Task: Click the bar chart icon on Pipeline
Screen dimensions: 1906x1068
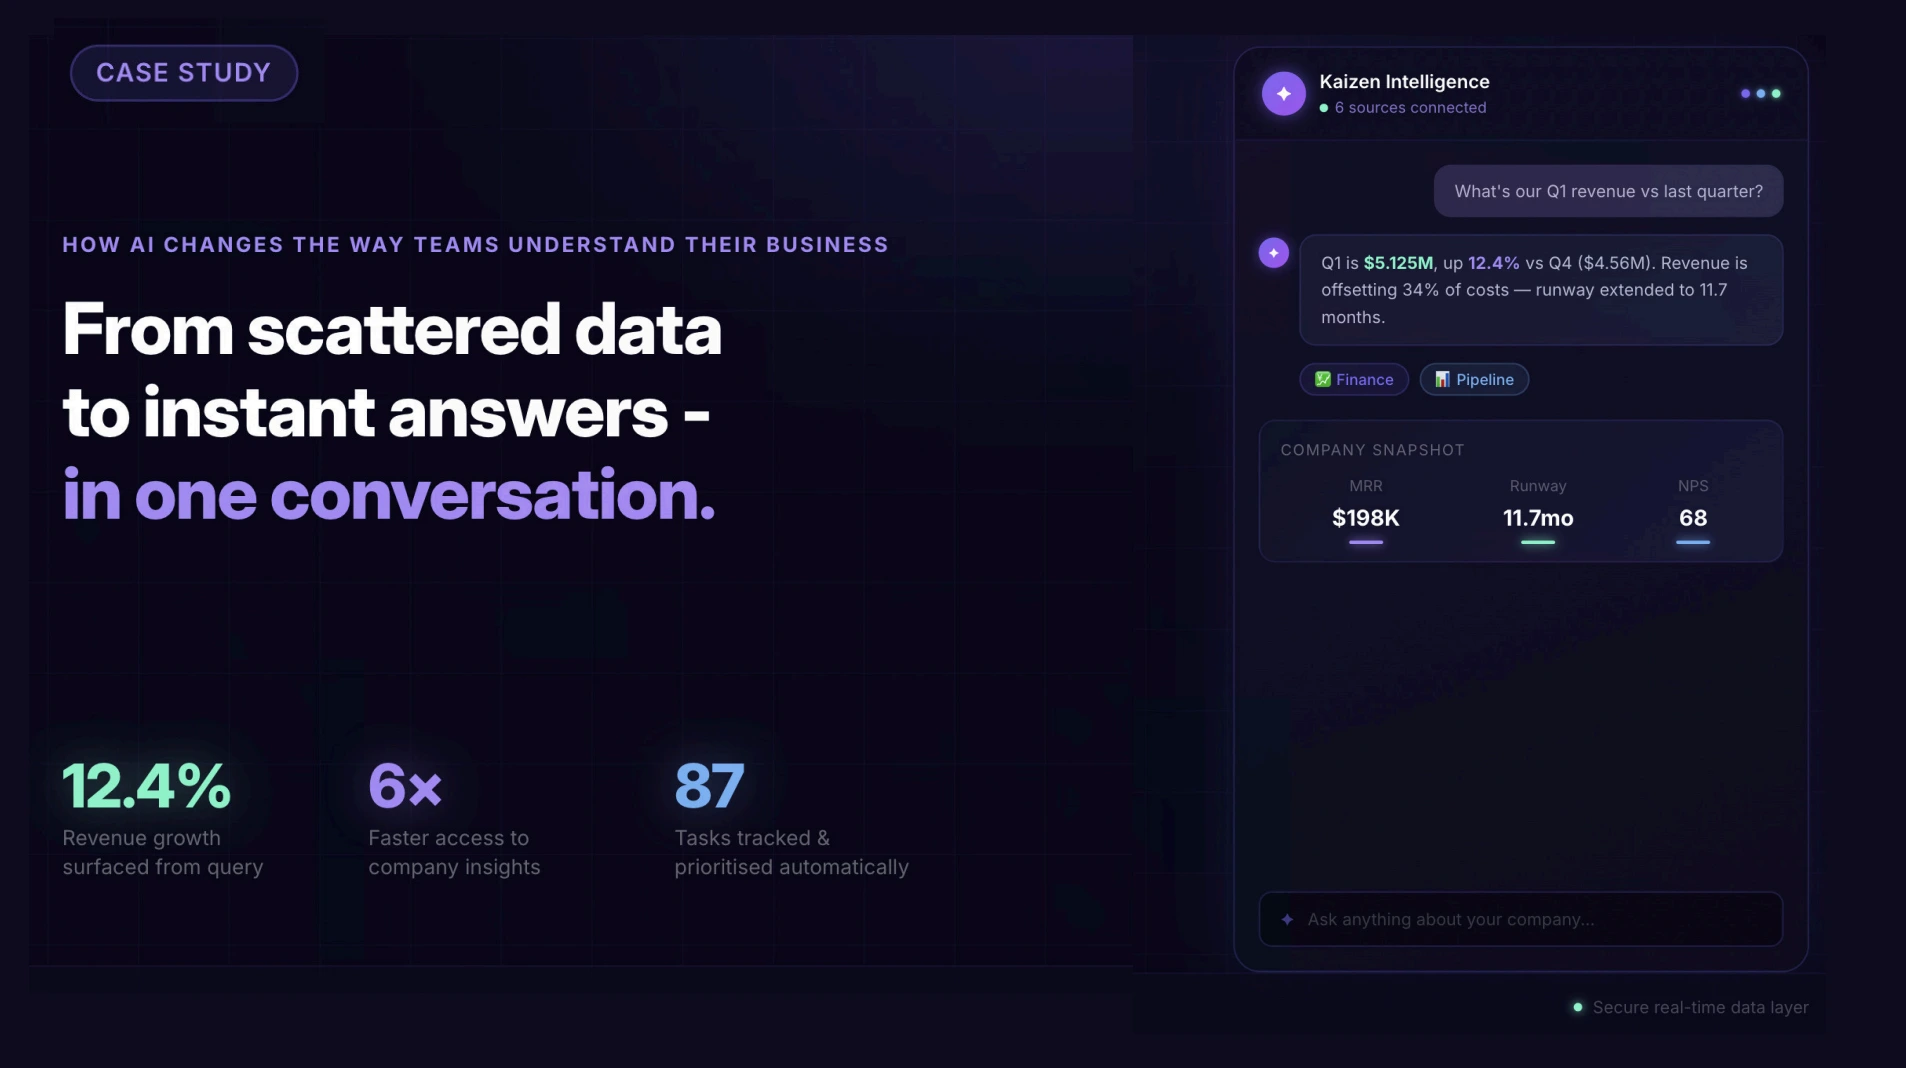Action: pos(1442,379)
